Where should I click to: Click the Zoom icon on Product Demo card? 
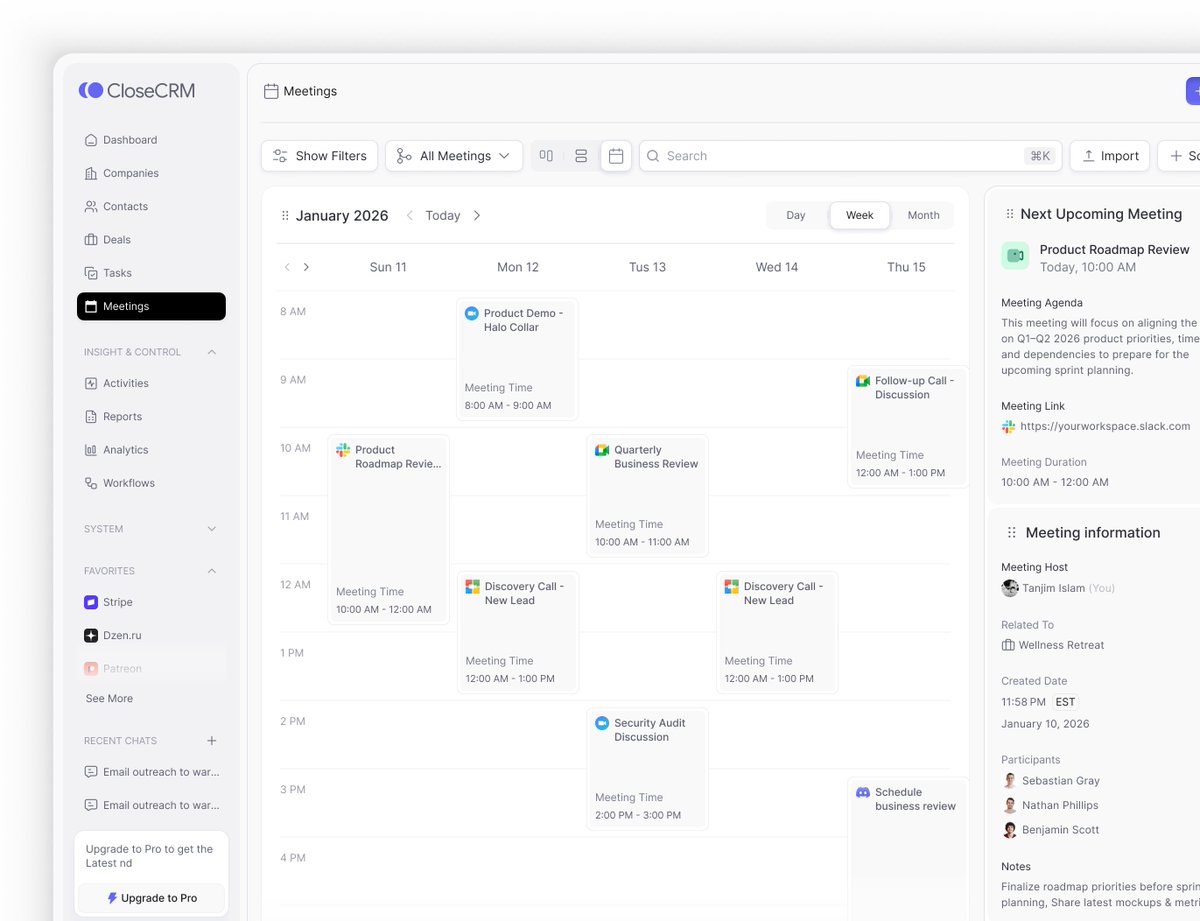click(472, 313)
